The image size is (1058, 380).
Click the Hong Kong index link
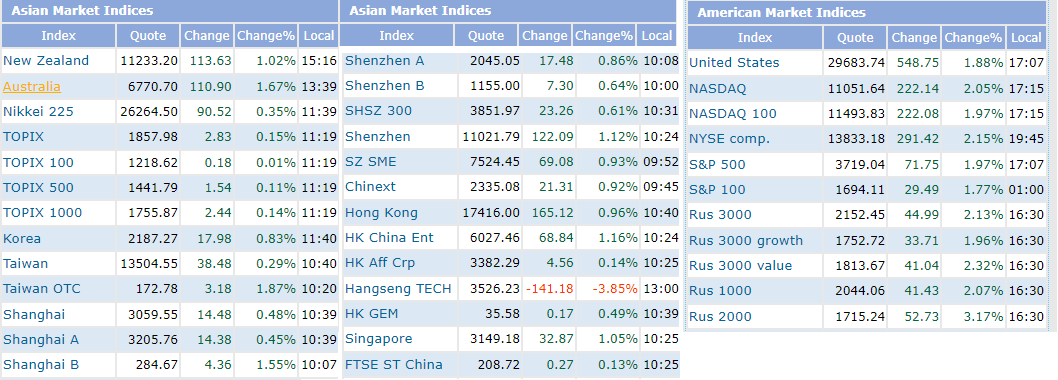tap(381, 213)
